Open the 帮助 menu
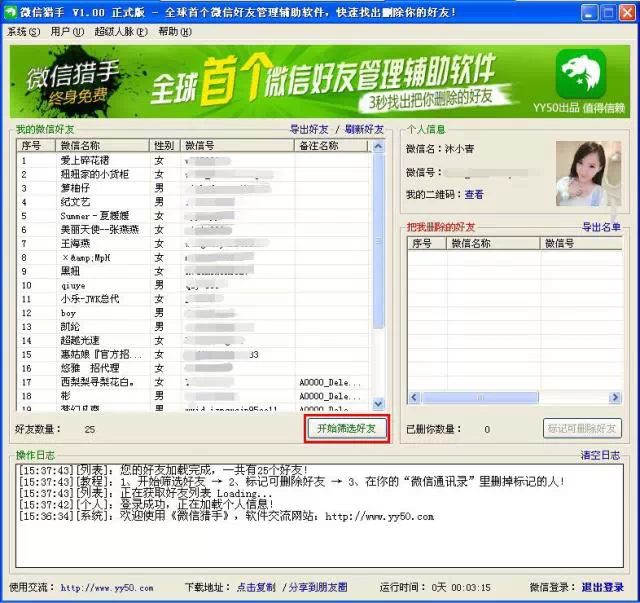The image size is (640, 603). tap(172, 32)
